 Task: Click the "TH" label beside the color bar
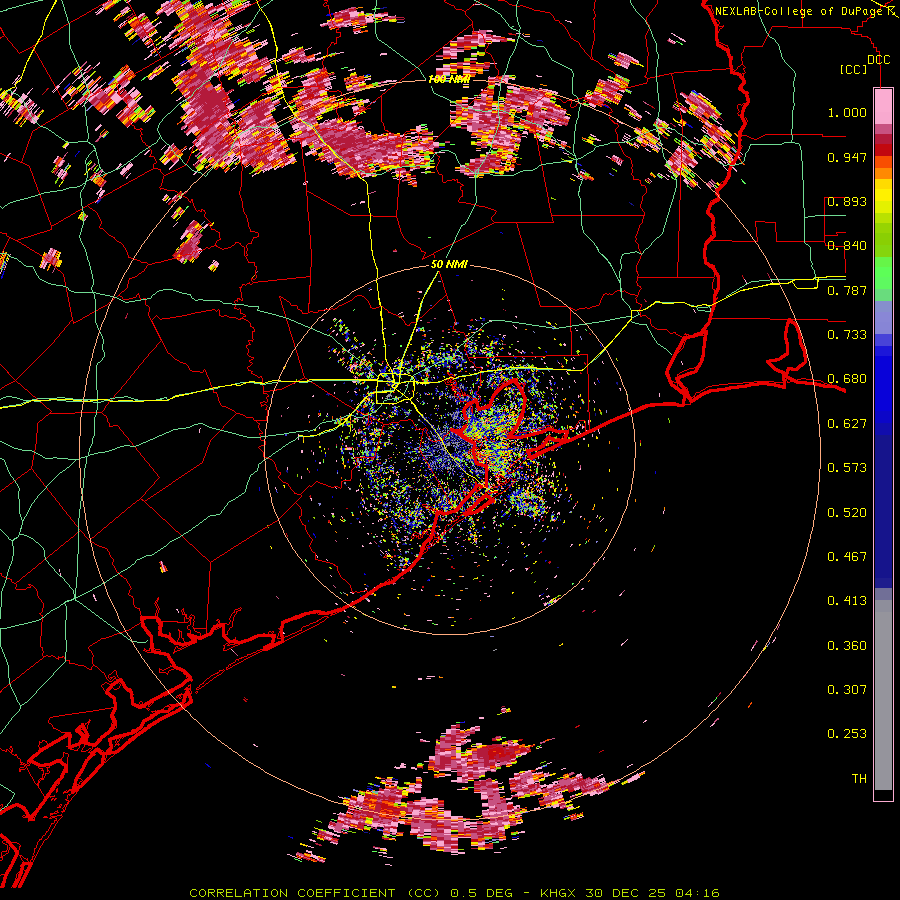859,779
